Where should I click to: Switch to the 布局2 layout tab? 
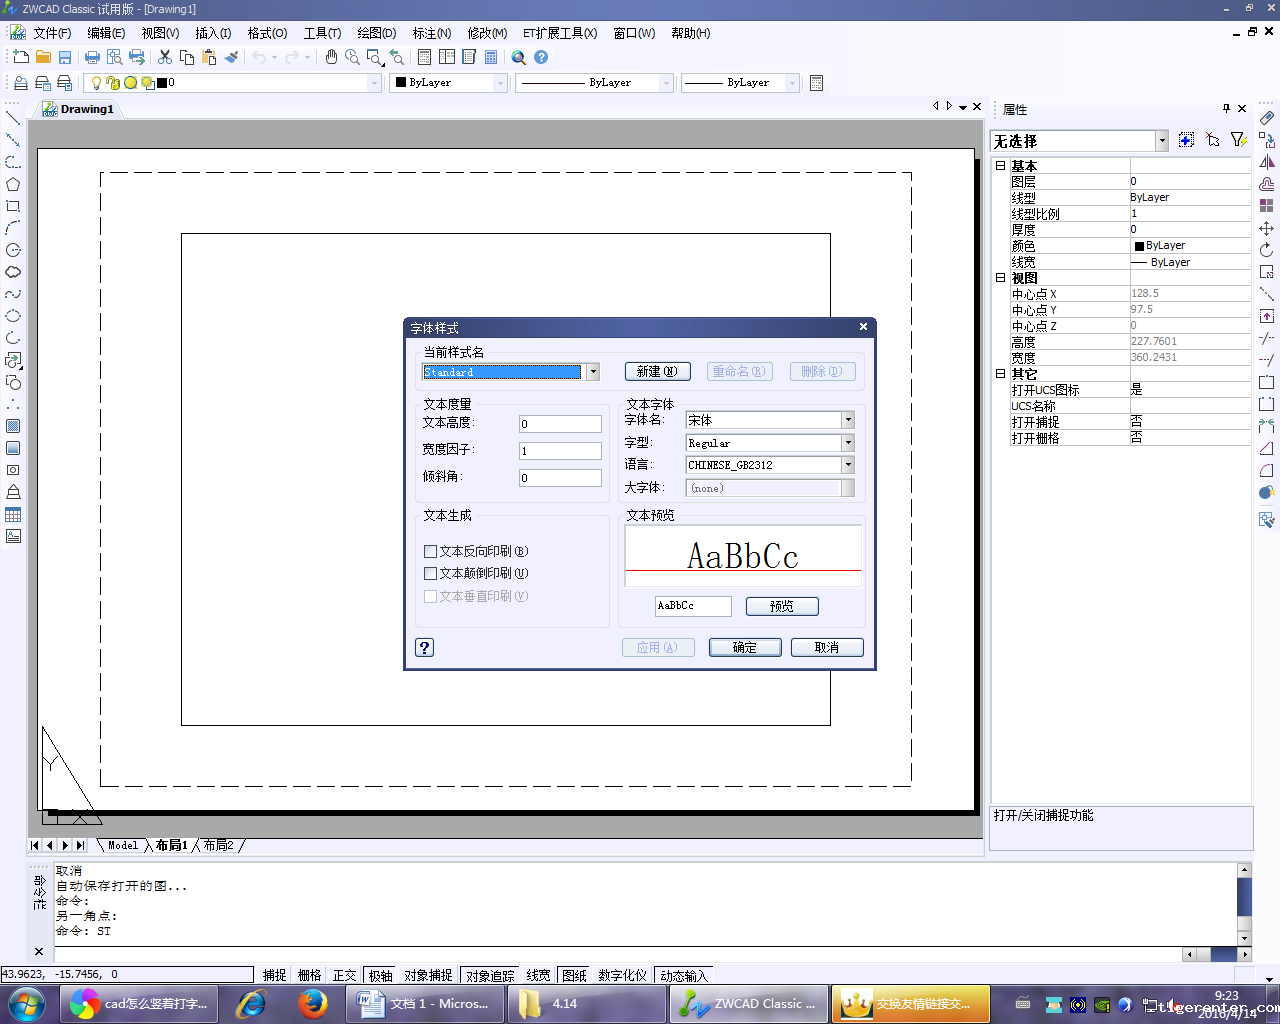[x=218, y=845]
